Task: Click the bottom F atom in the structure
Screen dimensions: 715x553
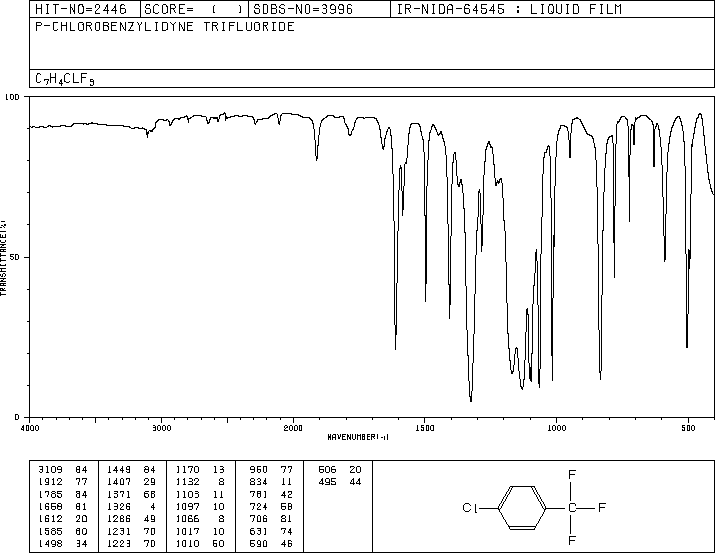Action: point(572,541)
